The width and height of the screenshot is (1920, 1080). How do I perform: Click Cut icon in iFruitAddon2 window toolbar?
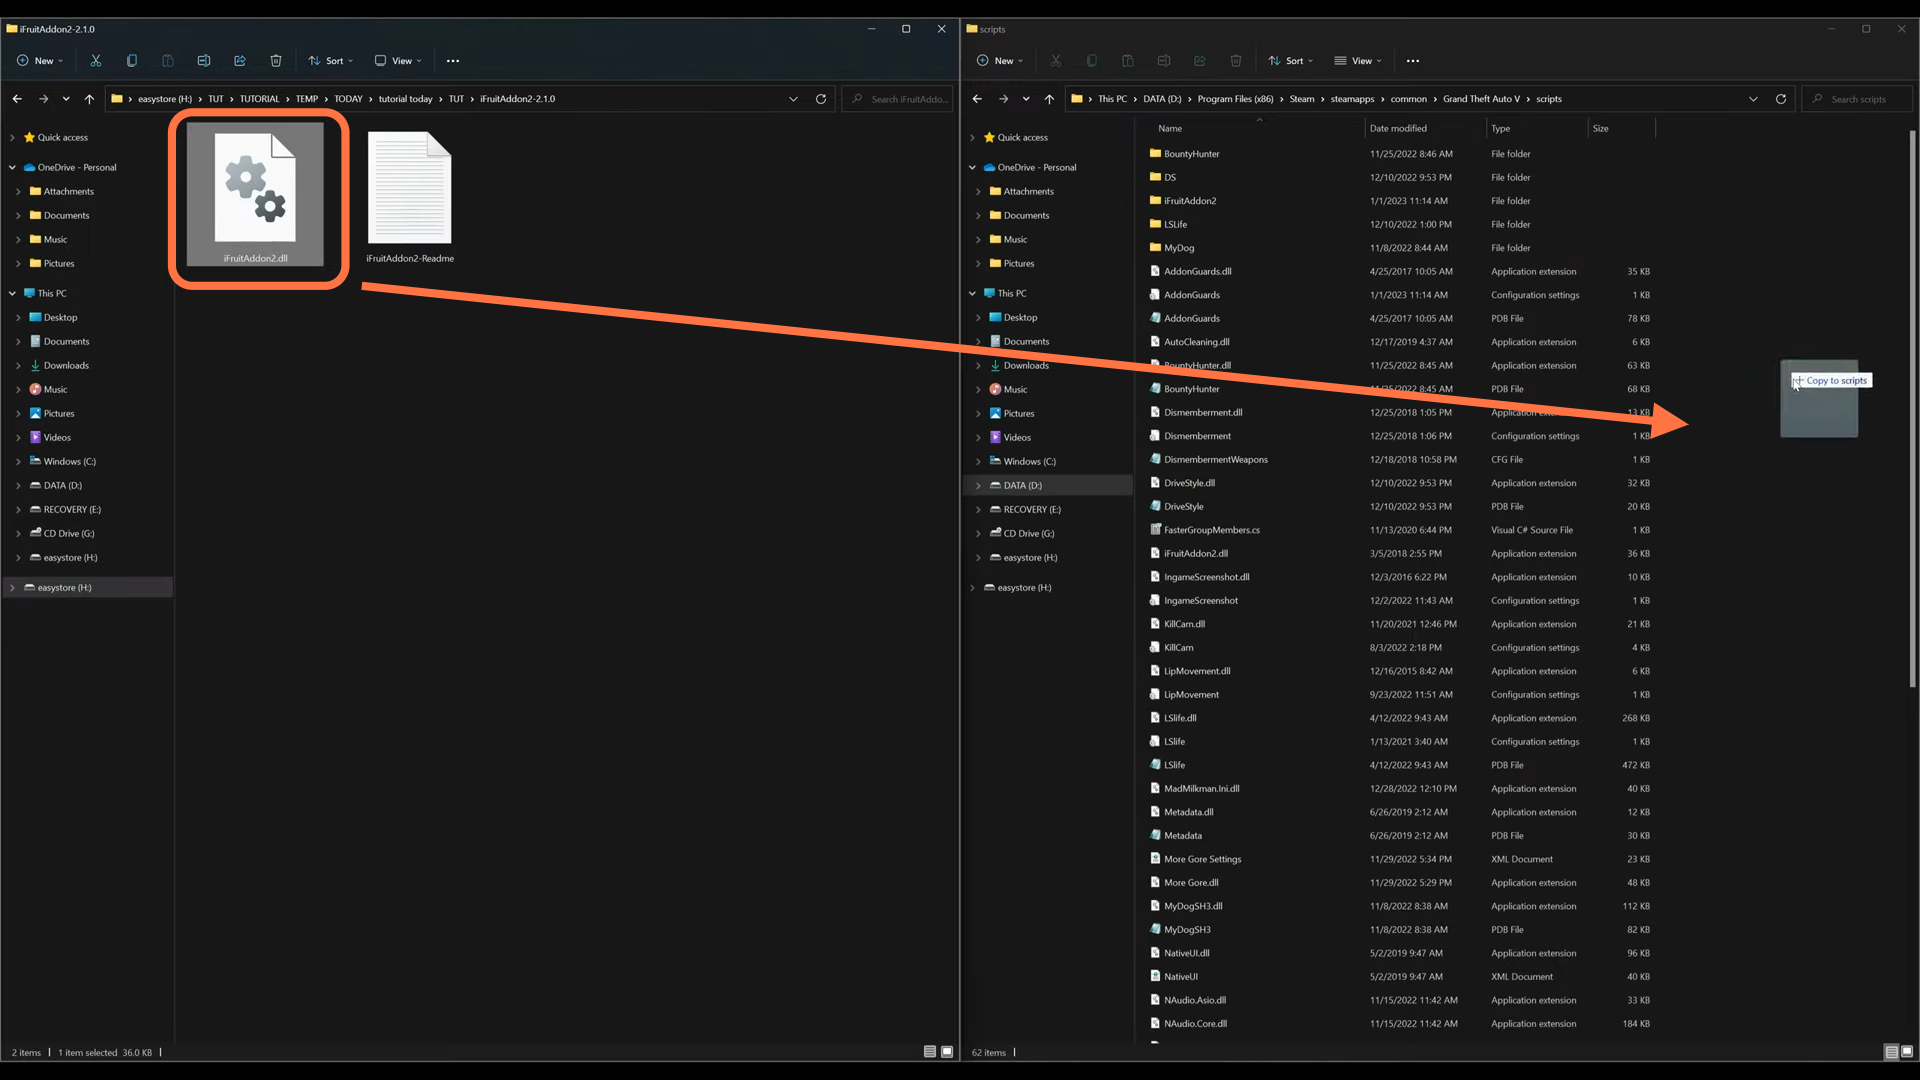[x=96, y=61]
